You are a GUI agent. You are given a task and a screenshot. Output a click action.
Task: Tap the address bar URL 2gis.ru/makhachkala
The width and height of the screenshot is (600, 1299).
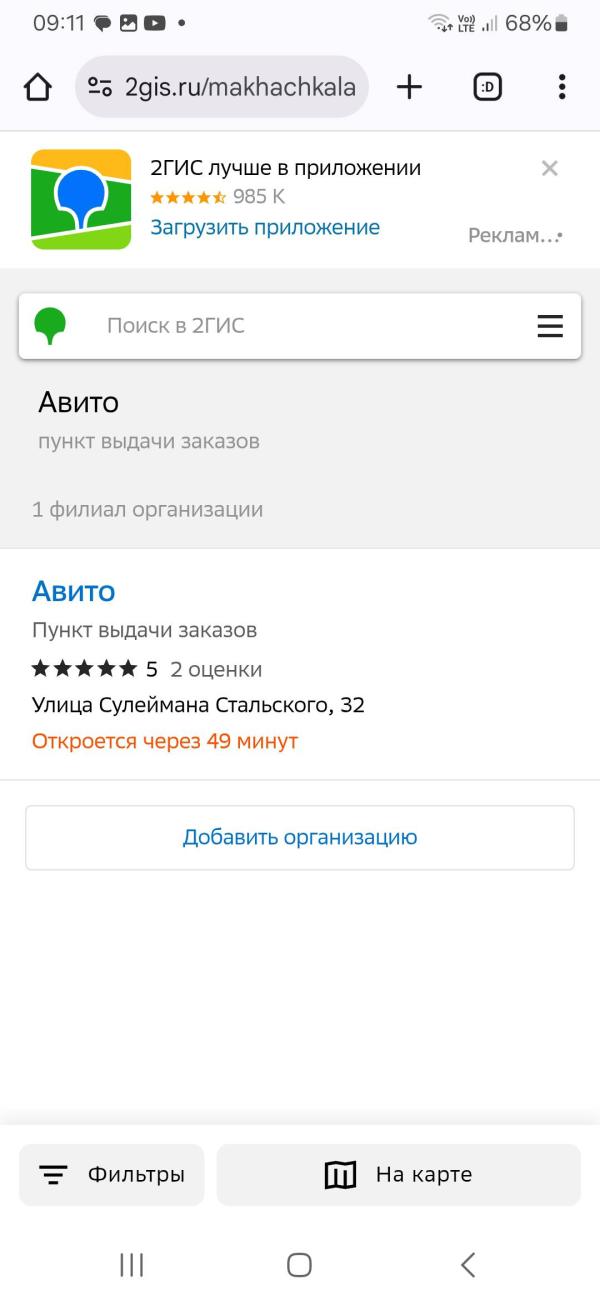(239, 87)
